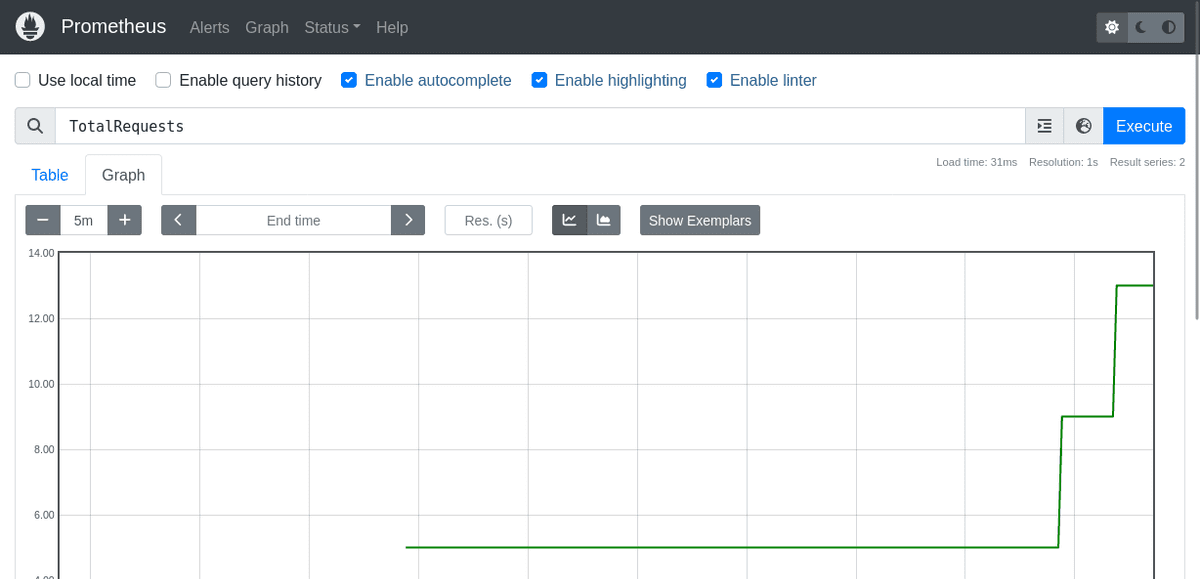Click the Prometheus flame logo icon
Screen dimensions: 1200x579
coord(32,27)
